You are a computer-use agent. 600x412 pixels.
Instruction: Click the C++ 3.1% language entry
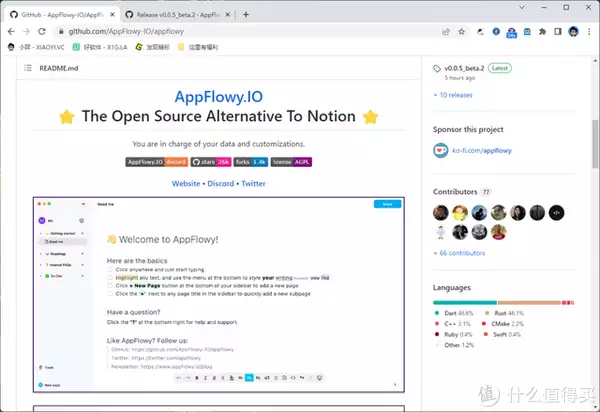[453, 324]
